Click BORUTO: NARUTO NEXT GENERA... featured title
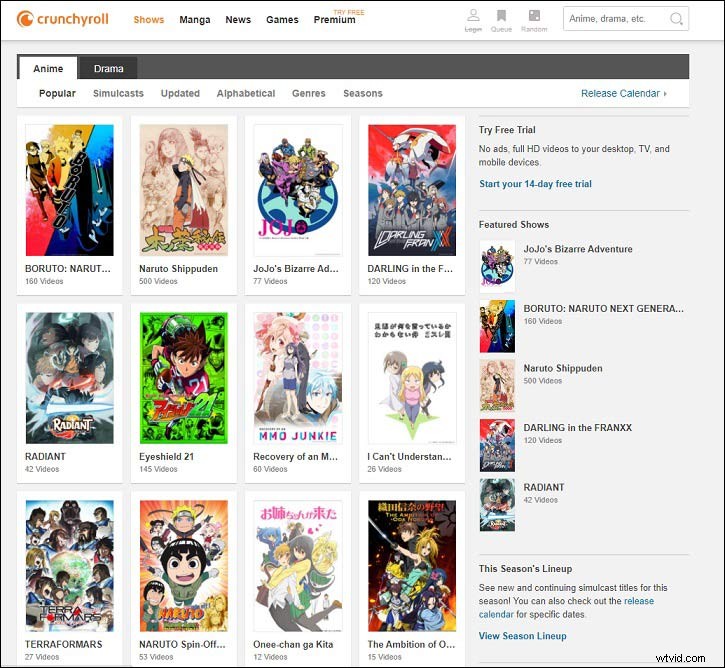 (x=603, y=308)
